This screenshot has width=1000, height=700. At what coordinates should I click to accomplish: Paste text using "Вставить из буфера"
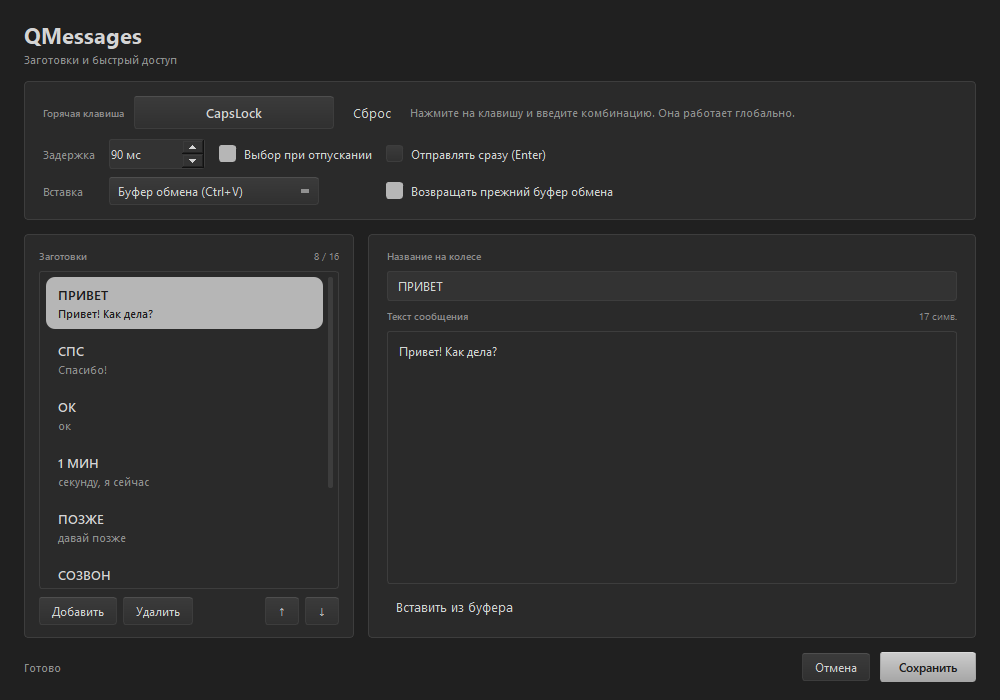454,608
